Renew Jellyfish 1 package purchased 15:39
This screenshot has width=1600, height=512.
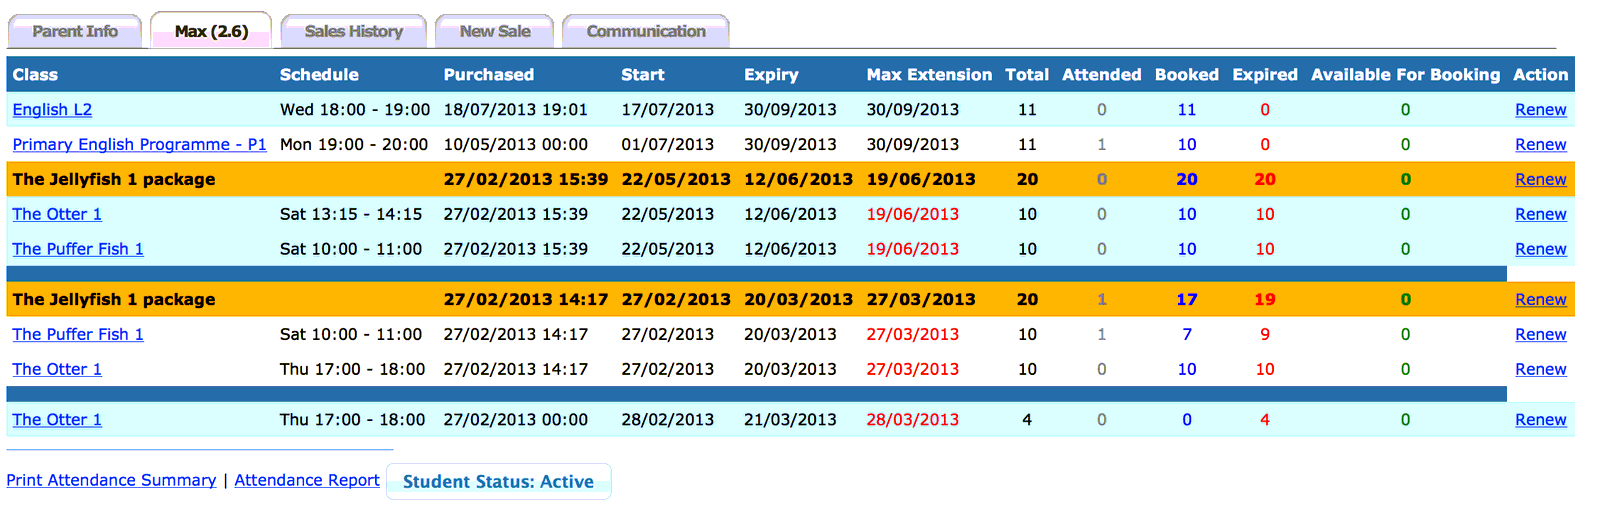[1541, 179]
